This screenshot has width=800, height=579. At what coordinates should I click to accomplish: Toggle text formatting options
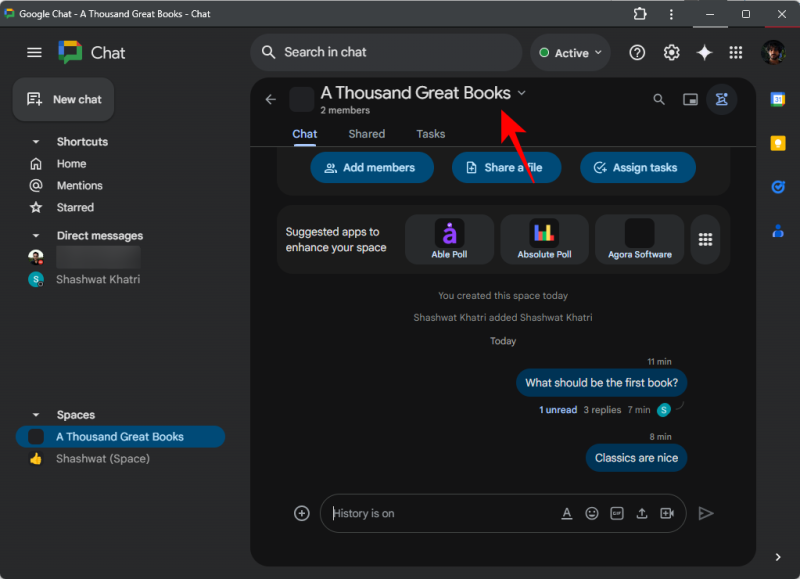coord(566,513)
